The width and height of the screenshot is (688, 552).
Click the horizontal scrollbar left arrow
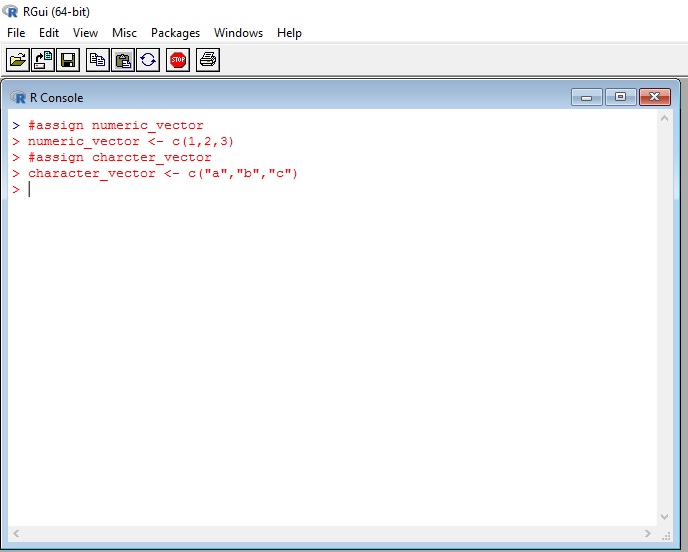pyautogui.click(x=16, y=534)
